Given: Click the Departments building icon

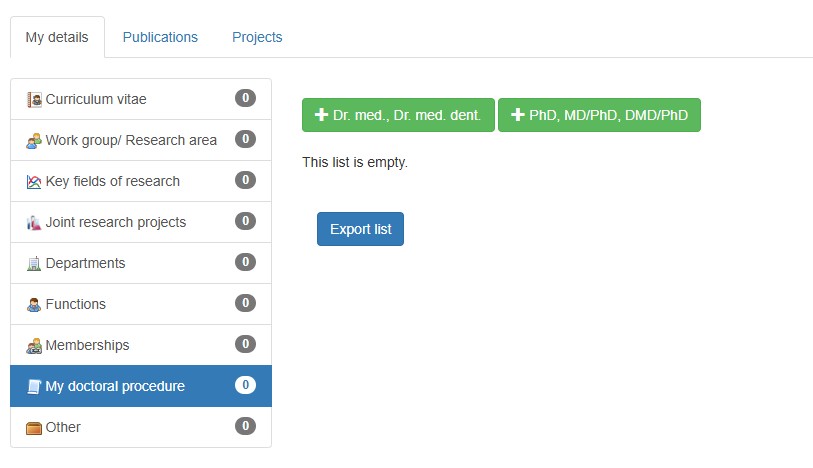Looking at the screenshot, I should (34, 263).
